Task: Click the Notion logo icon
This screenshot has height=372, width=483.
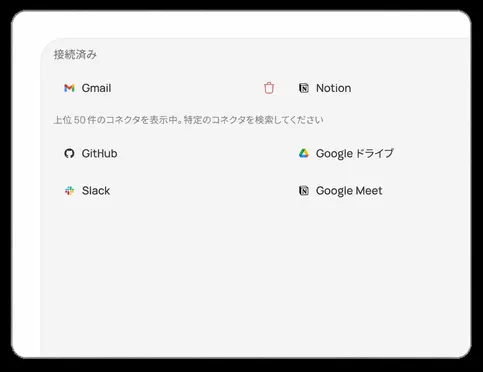Action: click(x=304, y=88)
